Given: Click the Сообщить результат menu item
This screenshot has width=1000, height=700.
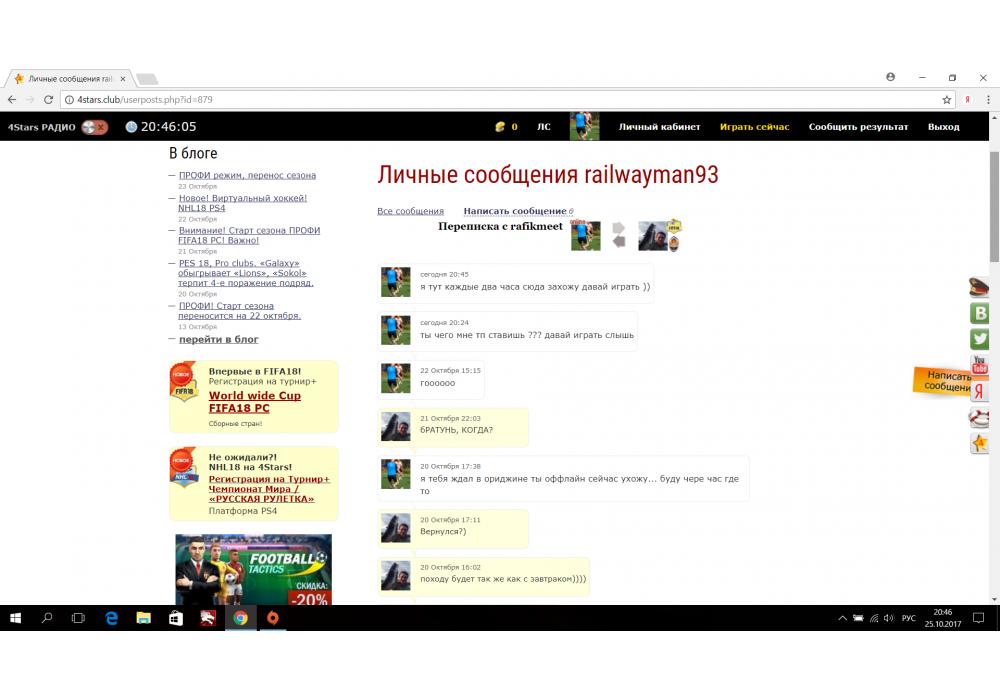Looking at the screenshot, I should 858,127.
